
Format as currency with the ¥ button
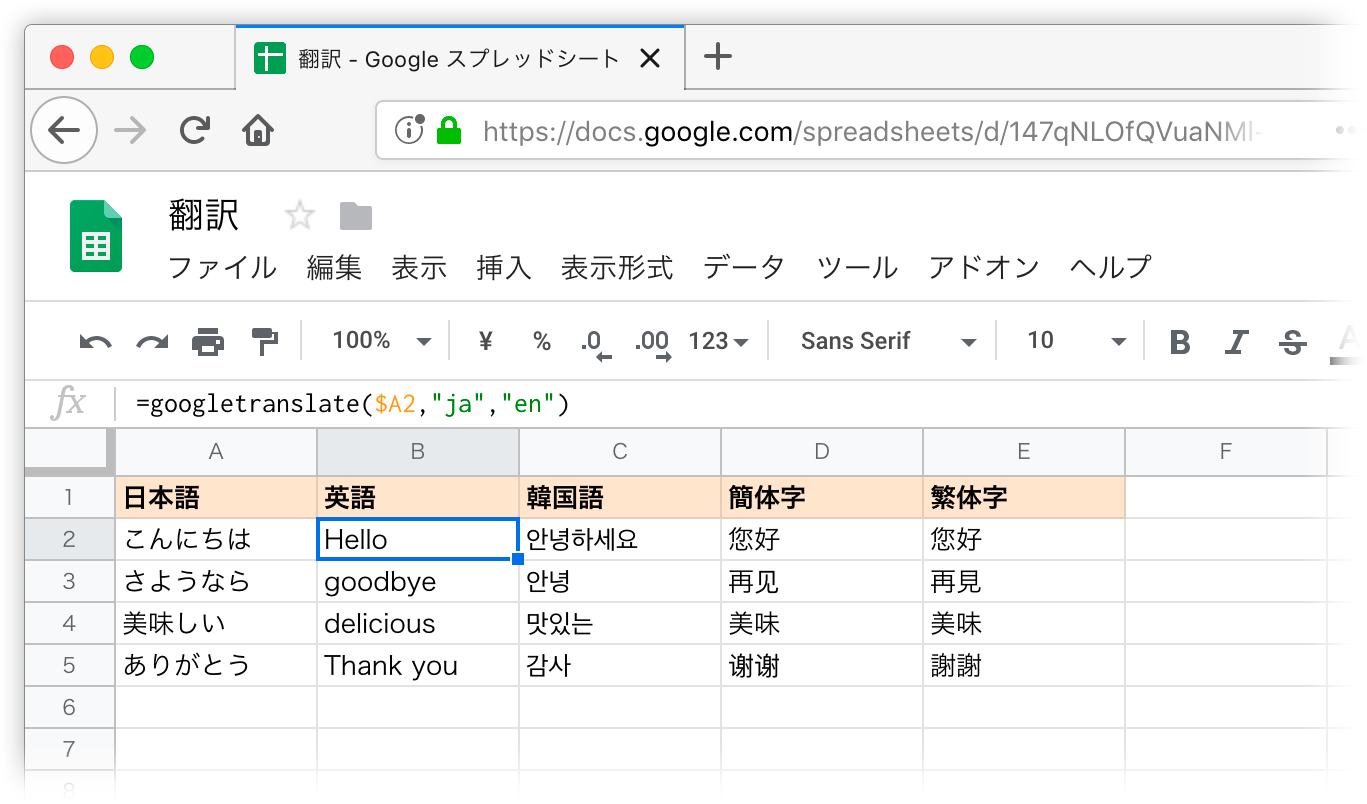point(487,341)
